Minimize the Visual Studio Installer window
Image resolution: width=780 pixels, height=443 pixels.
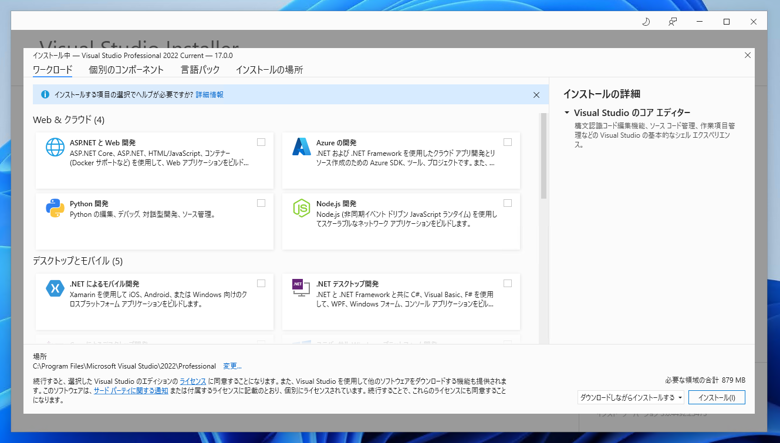pyautogui.click(x=699, y=22)
